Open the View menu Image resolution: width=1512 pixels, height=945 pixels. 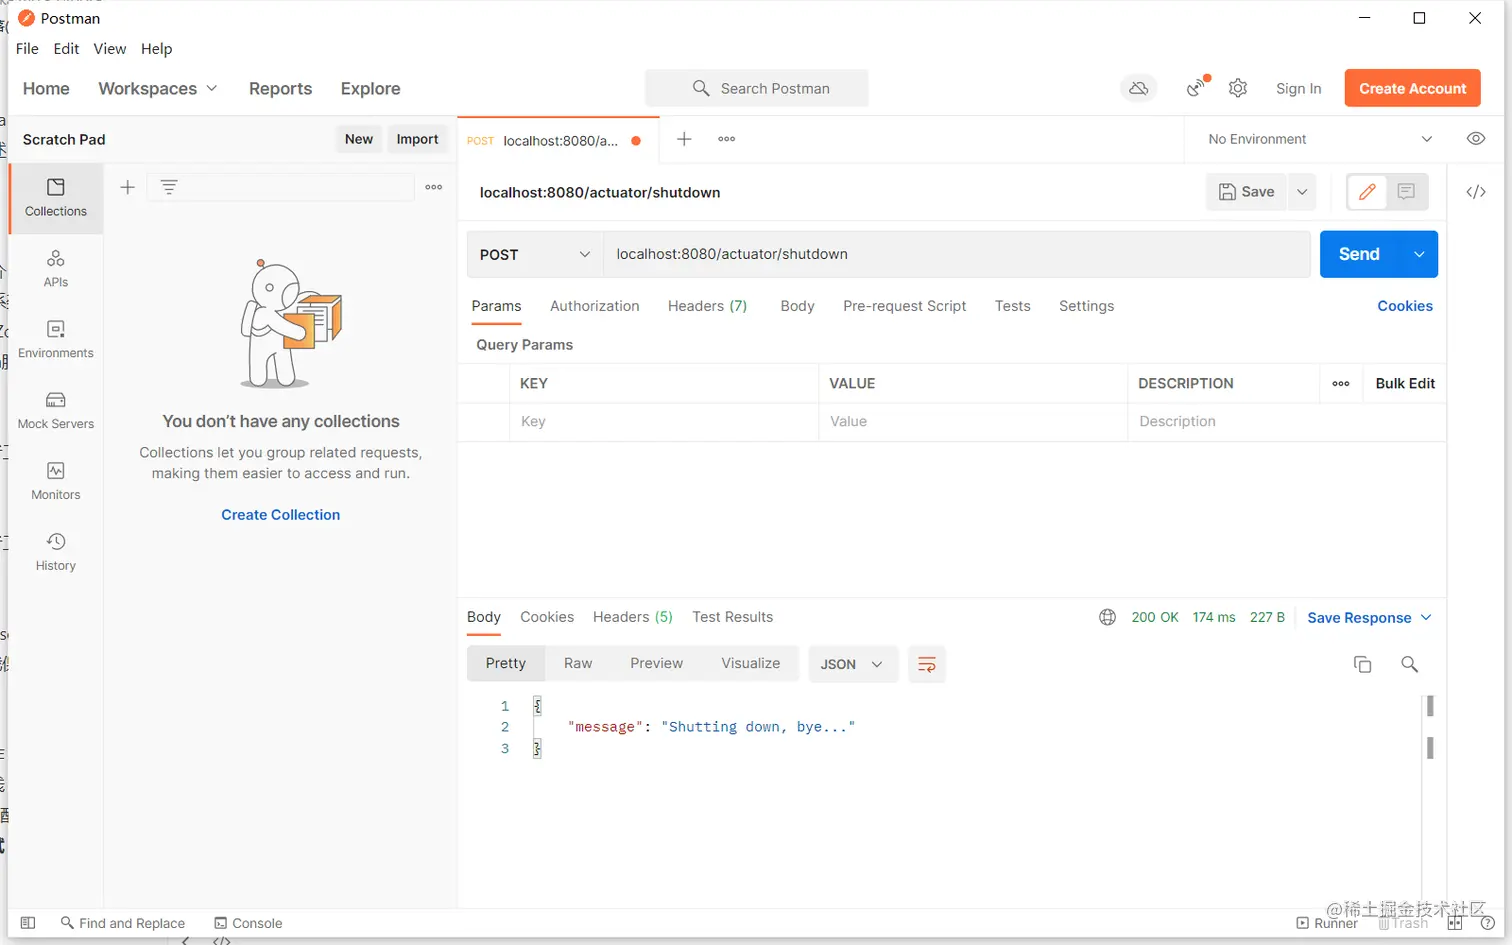tap(110, 48)
